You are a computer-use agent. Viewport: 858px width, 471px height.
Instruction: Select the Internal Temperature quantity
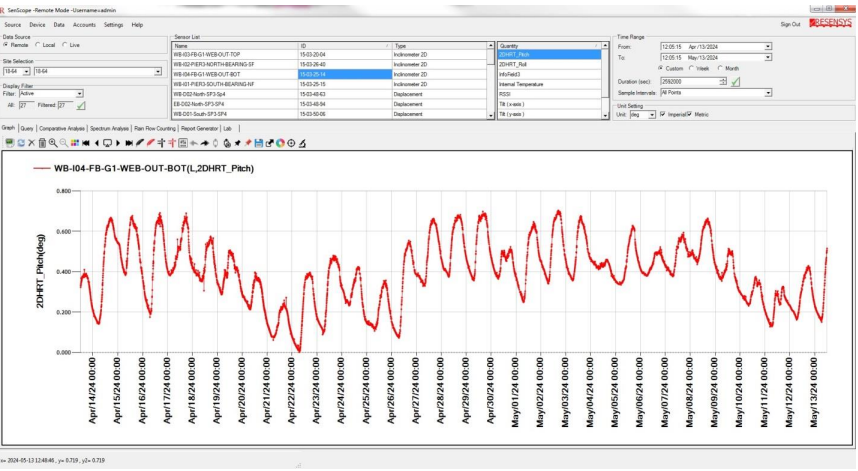[x=549, y=84]
